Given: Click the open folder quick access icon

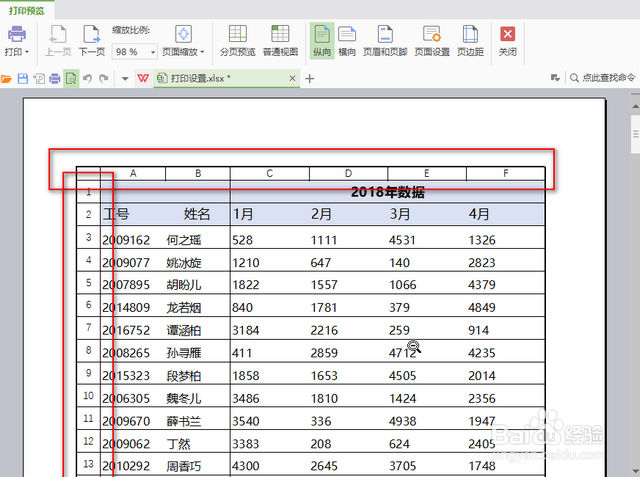Looking at the screenshot, I should 6,78.
